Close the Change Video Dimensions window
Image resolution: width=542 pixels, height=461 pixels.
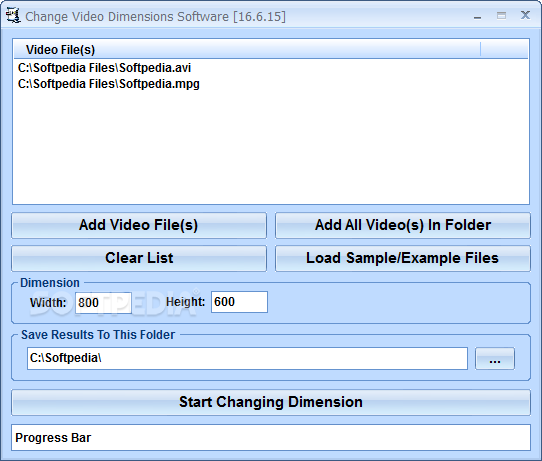pos(525,15)
